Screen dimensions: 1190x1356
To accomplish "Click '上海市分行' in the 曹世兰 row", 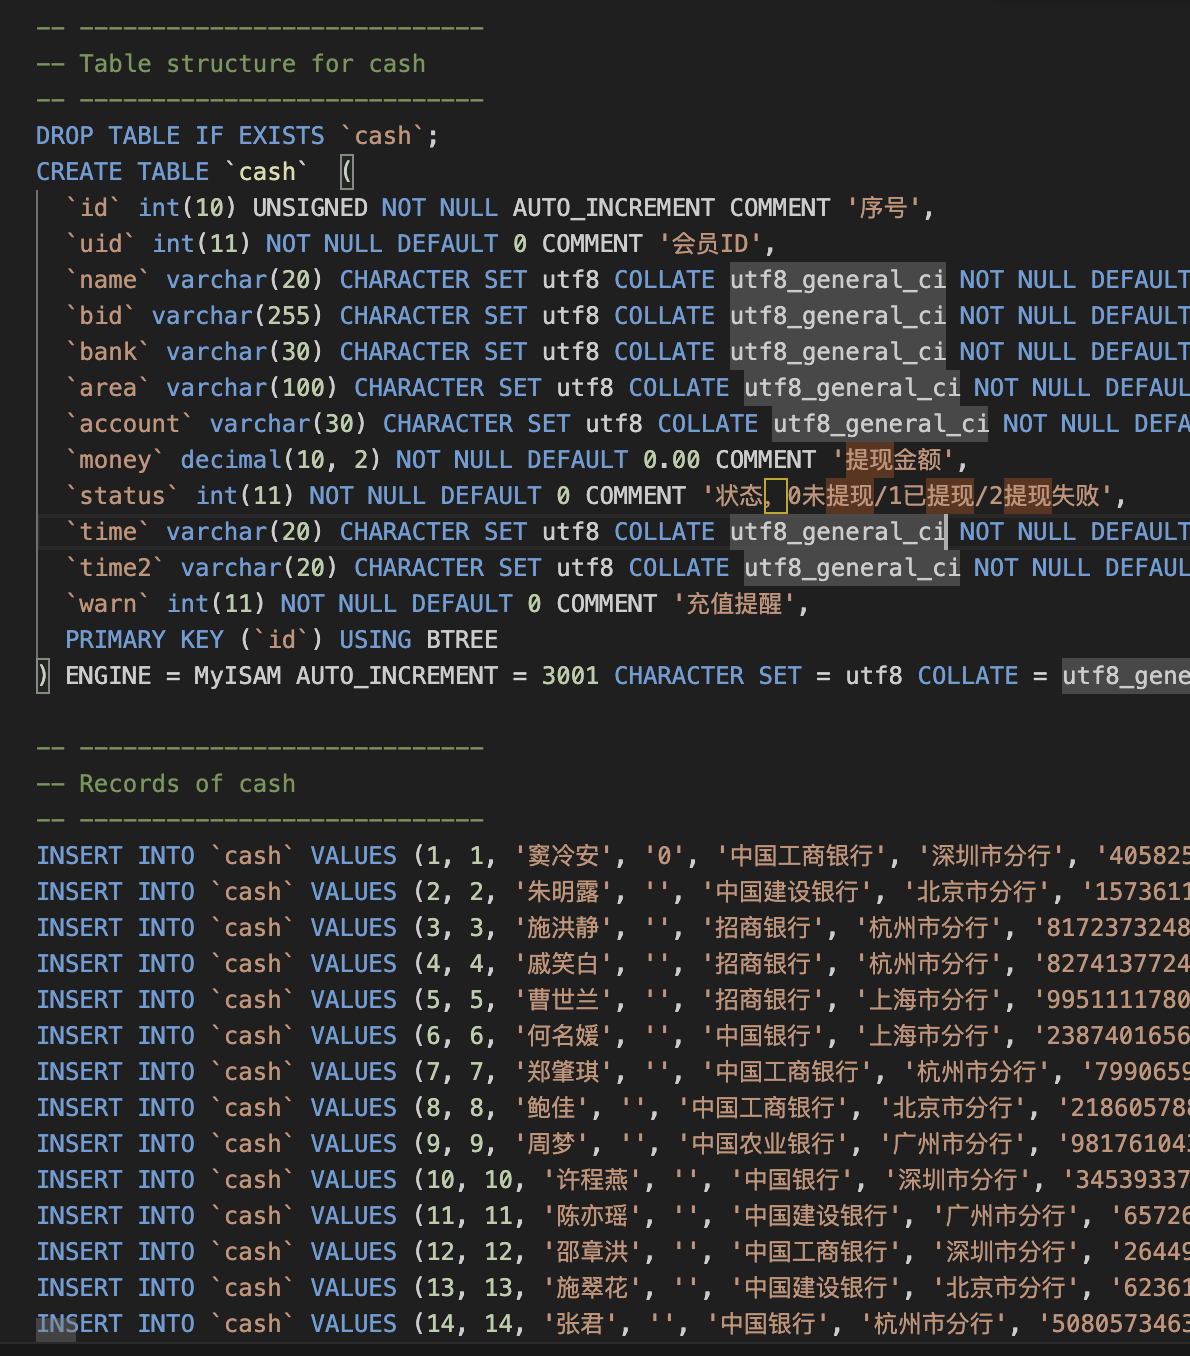I will click(x=929, y=1000).
